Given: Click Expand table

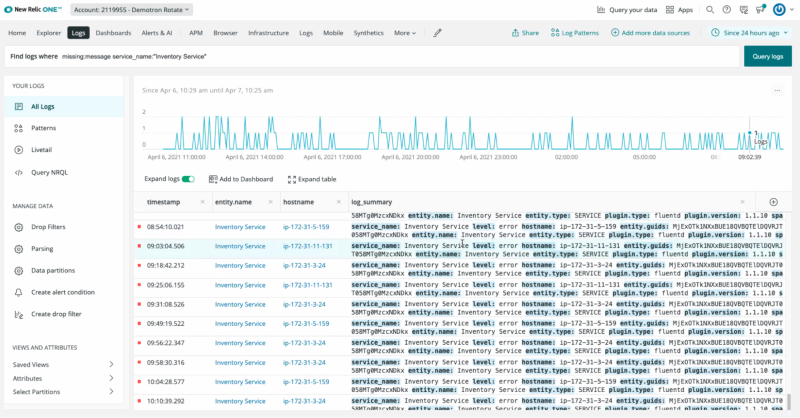Looking at the screenshot, I should click(x=312, y=179).
